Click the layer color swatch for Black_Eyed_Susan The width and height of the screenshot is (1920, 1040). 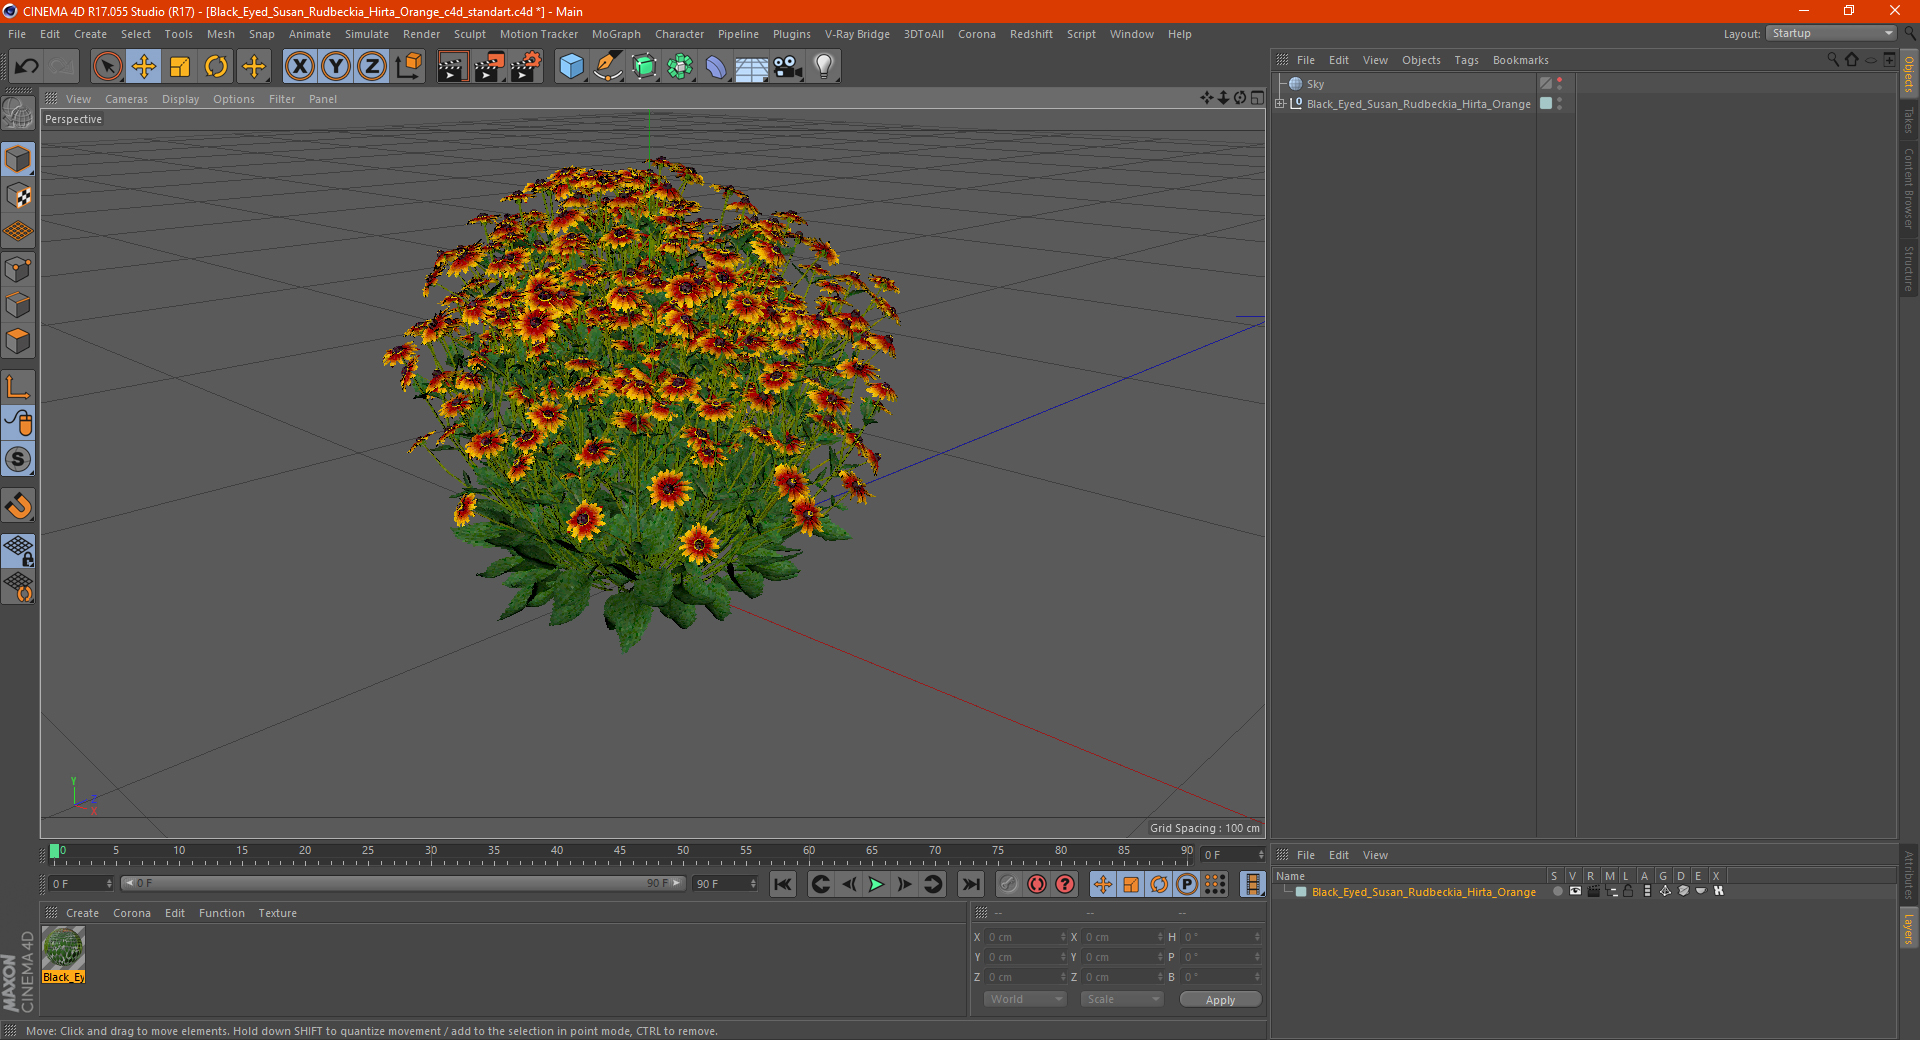coord(1301,892)
